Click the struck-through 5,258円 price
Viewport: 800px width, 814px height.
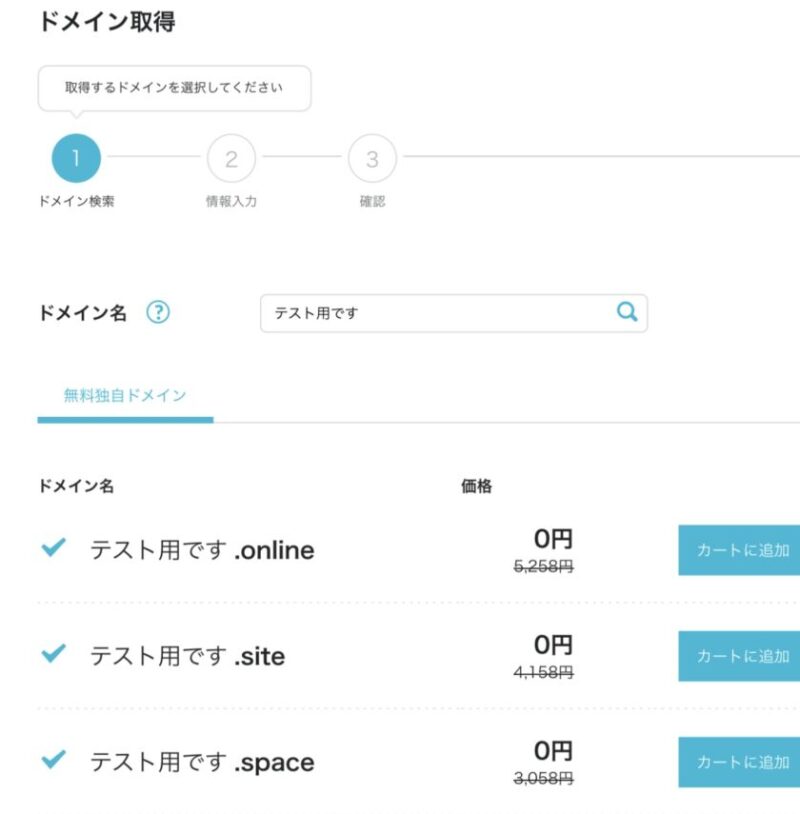pyautogui.click(x=544, y=566)
